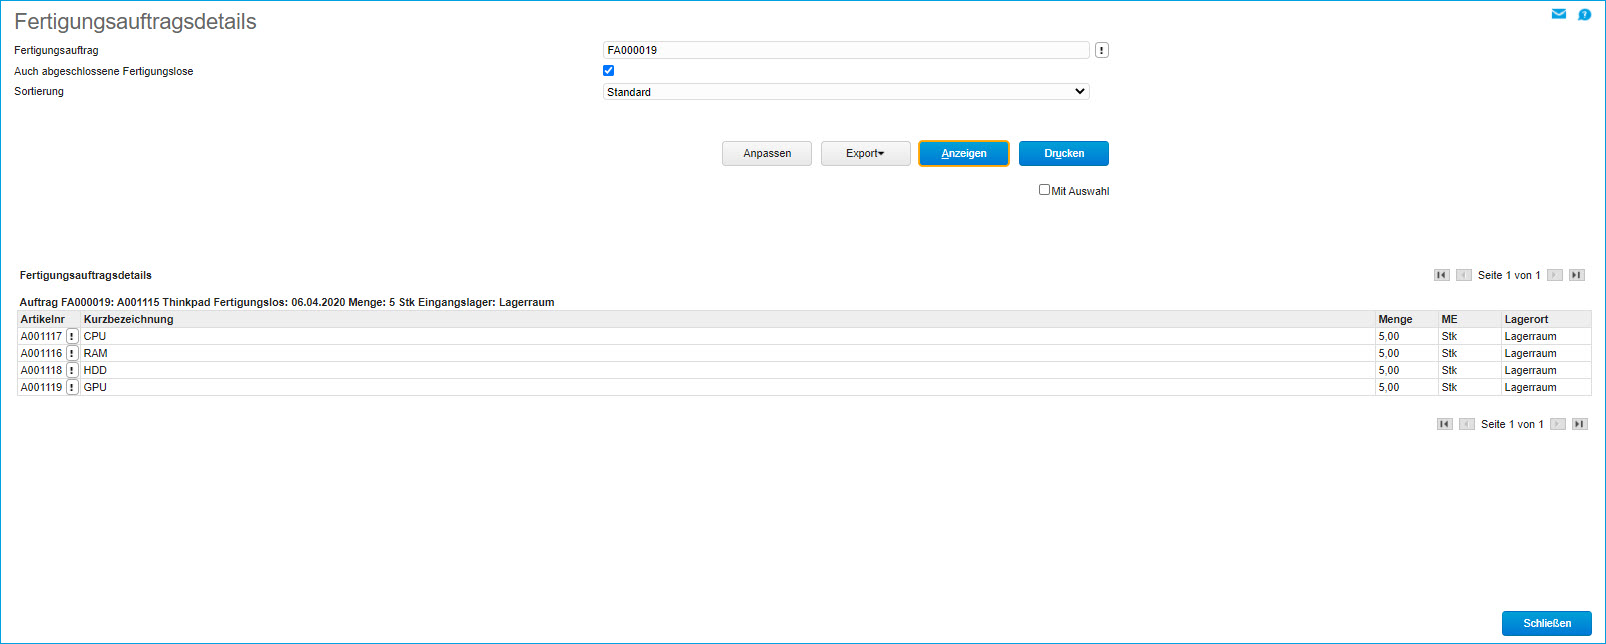
Task: Select the Lagerort cell in the CPU row
Action: coord(1530,337)
